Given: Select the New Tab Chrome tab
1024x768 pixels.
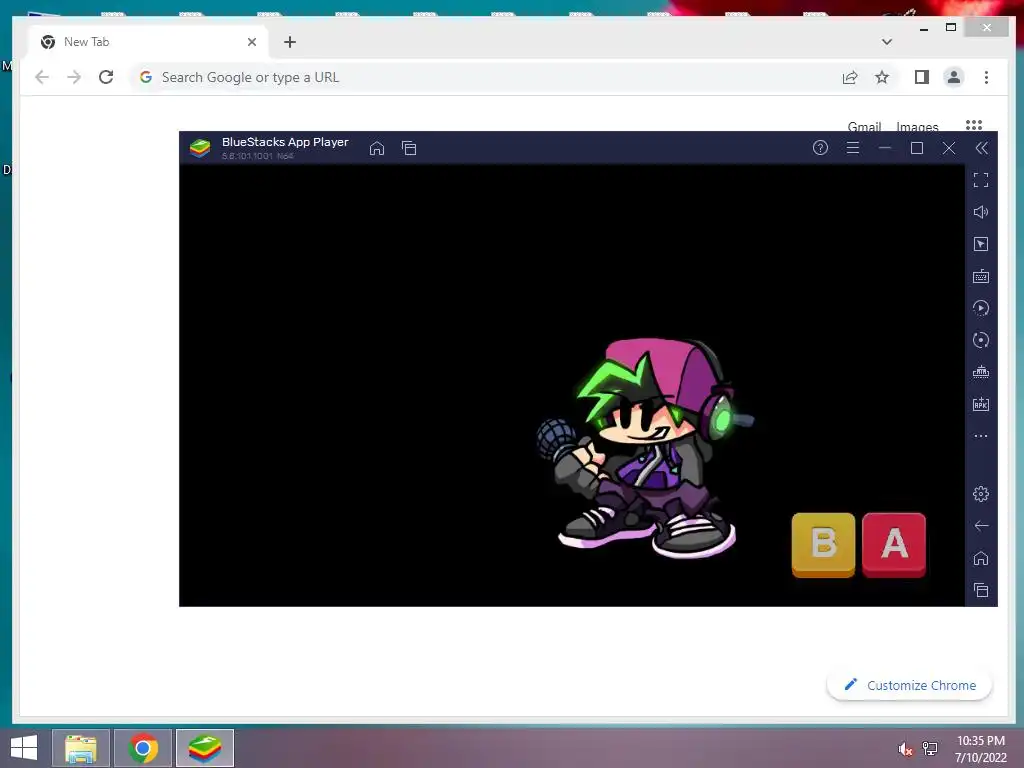Looking at the screenshot, I should (147, 42).
